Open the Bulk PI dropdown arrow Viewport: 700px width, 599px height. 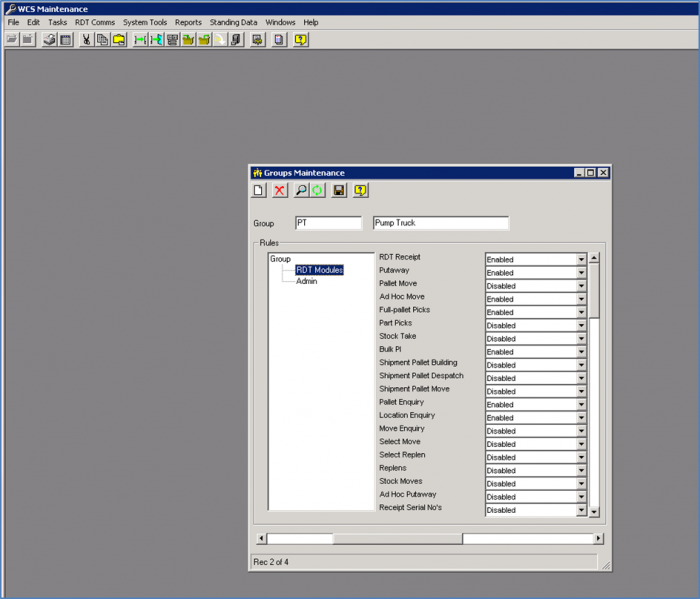(581, 352)
